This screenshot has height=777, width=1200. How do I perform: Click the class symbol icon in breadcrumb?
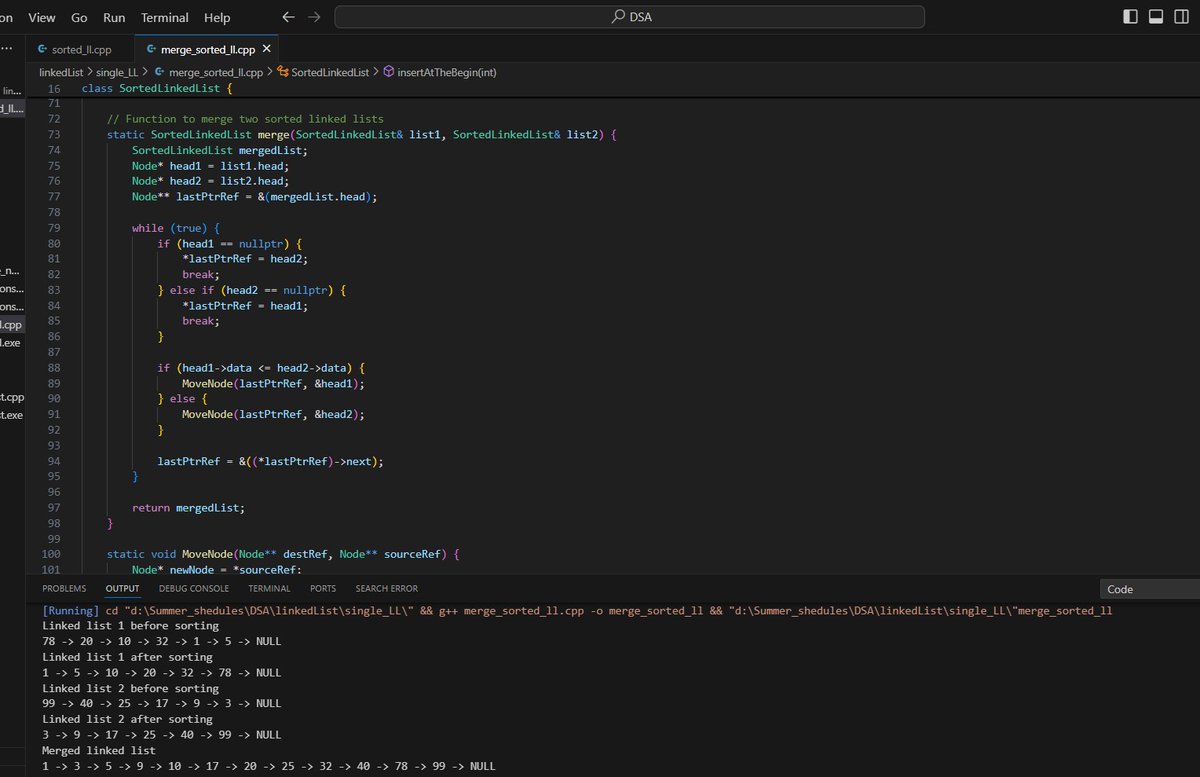(x=282, y=72)
